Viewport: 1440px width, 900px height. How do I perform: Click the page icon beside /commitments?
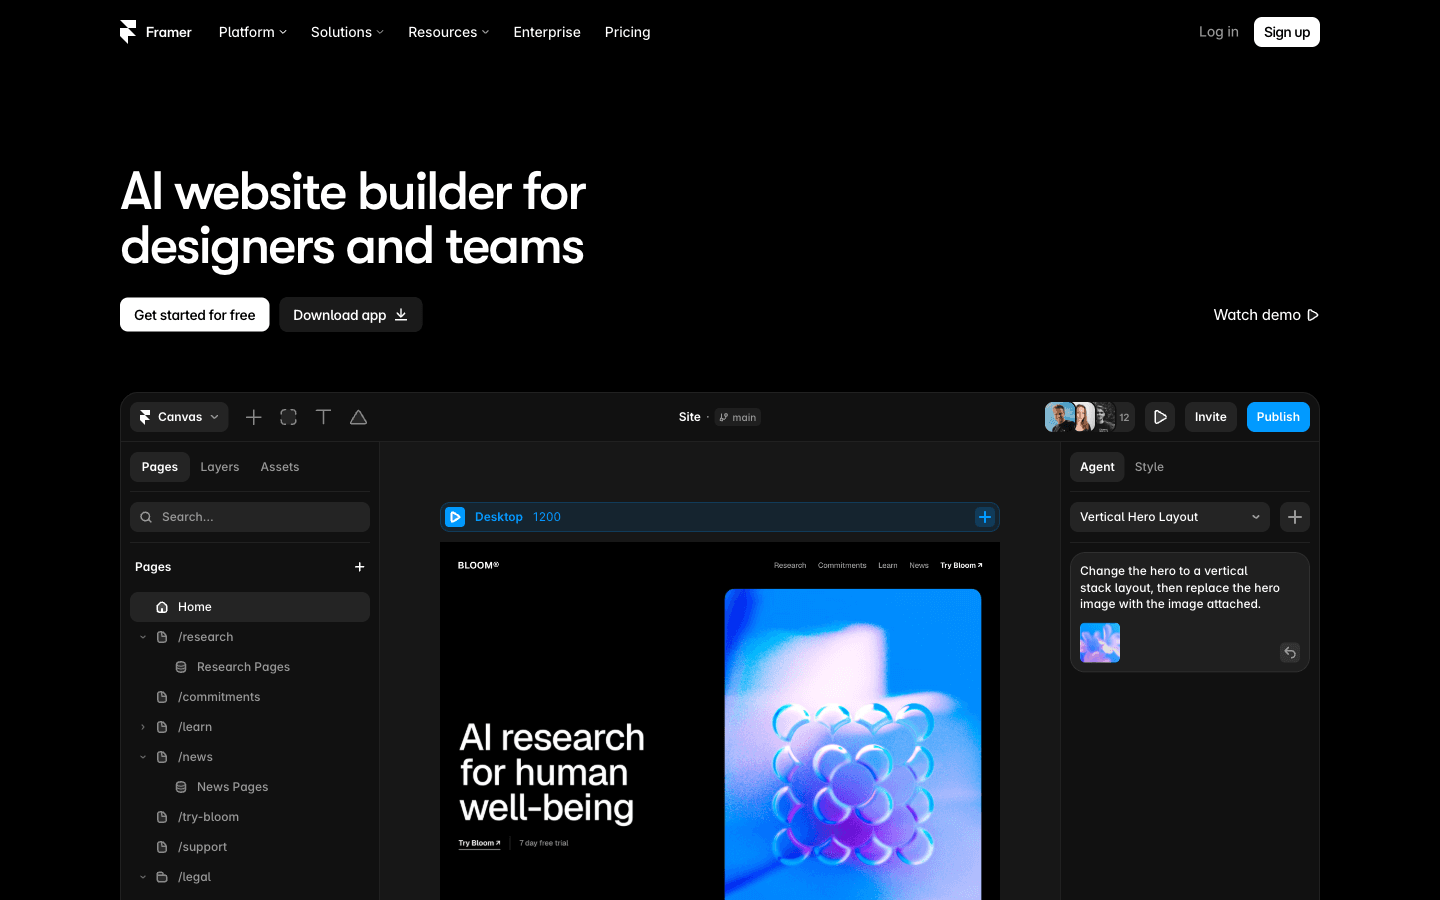pos(162,697)
